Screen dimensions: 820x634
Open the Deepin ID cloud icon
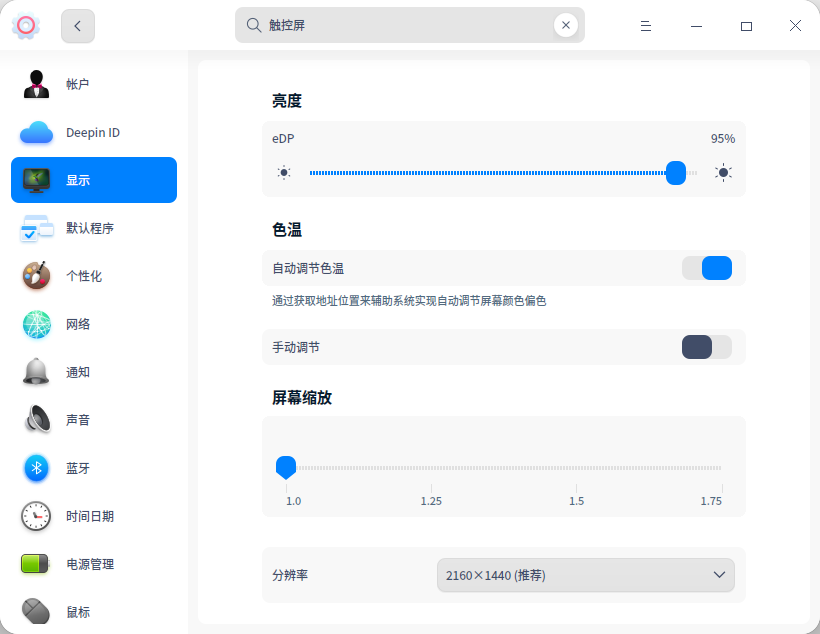tap(36, 132)
